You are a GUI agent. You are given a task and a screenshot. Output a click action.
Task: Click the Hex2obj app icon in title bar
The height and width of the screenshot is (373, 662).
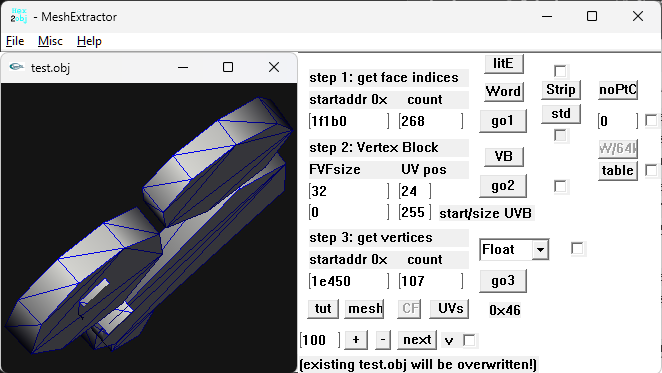[19, 16]
